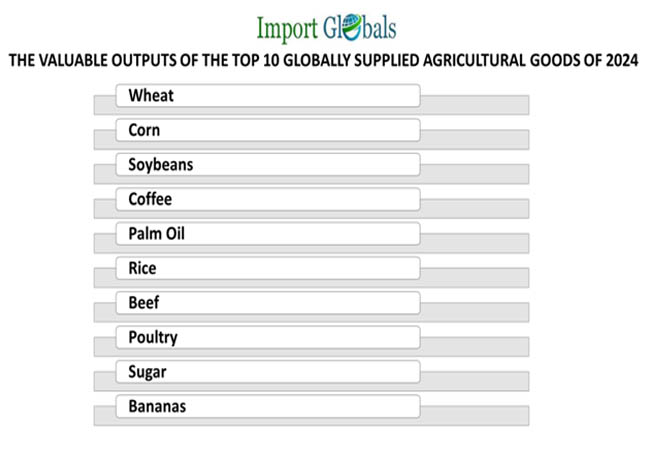Pick the Coffee entry

(x=267, y=199)
